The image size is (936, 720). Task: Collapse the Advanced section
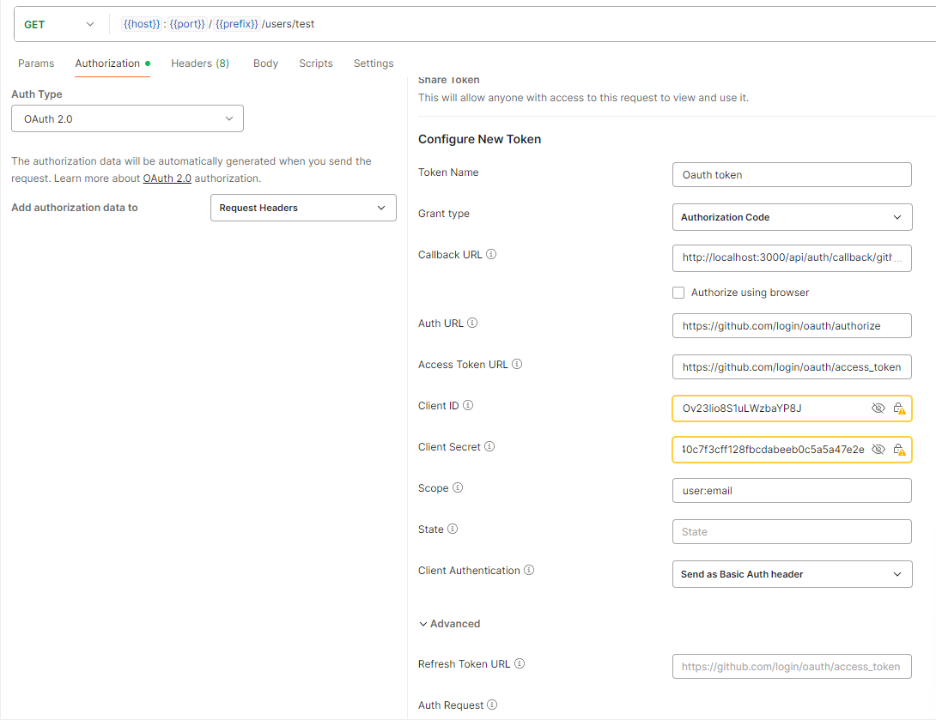pyautogui.click(x=449, y=624)
